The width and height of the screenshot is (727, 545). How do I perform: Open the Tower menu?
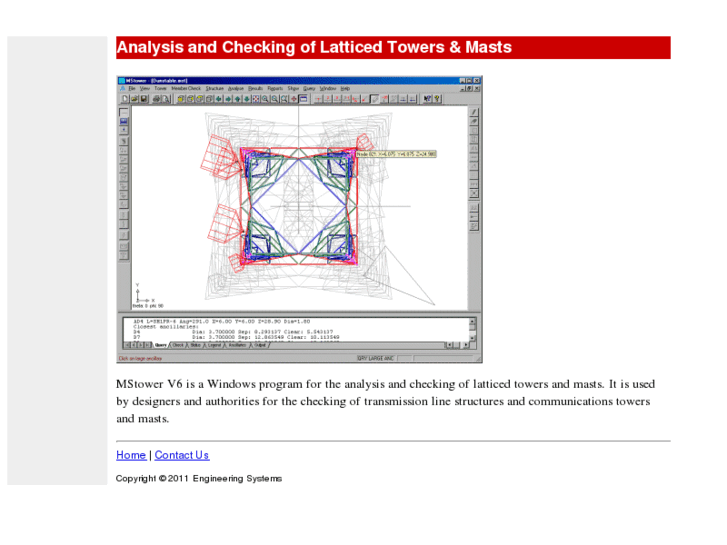[160, 88]
